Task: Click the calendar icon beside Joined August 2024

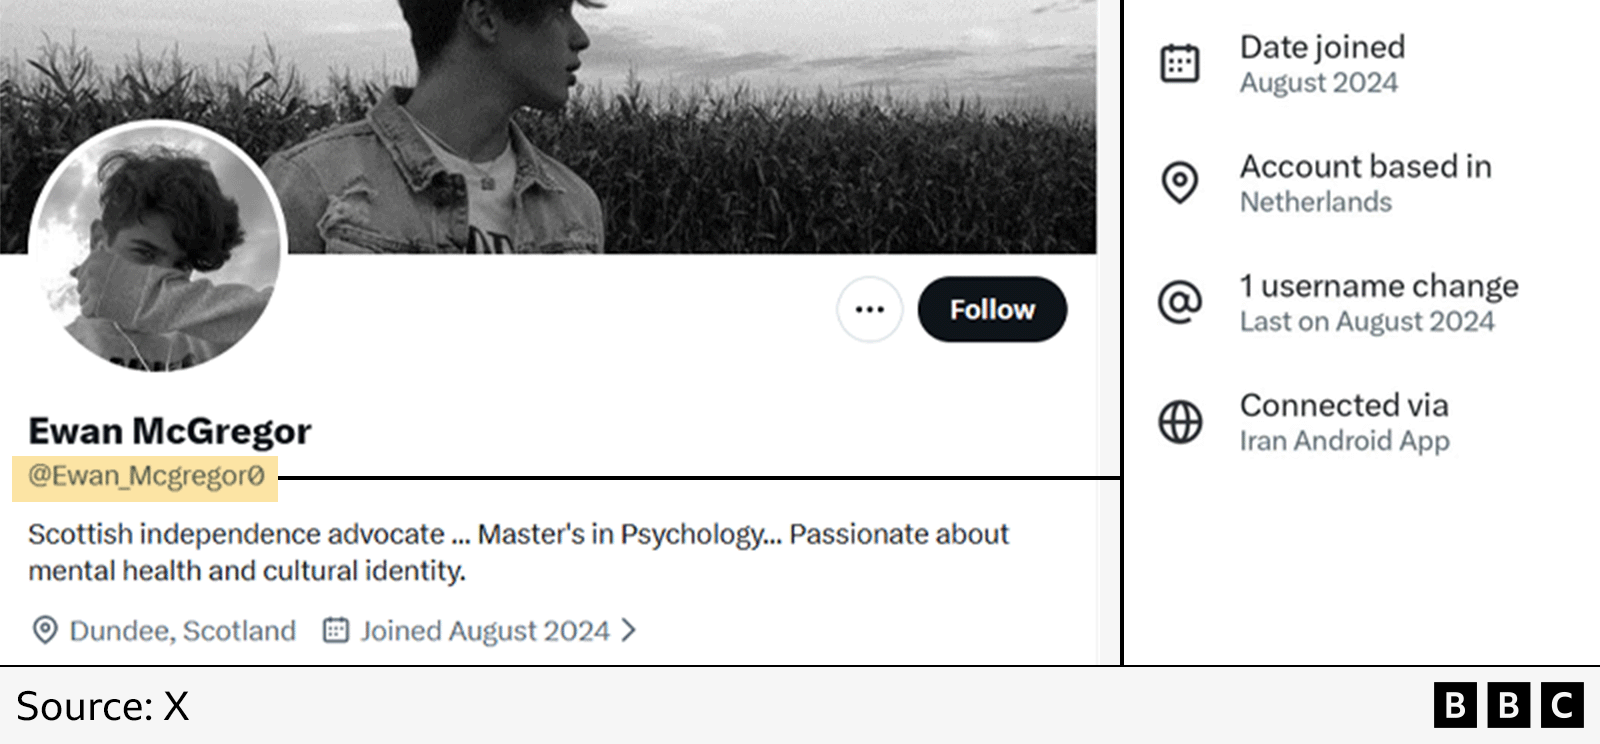Action: pos(335,631)
